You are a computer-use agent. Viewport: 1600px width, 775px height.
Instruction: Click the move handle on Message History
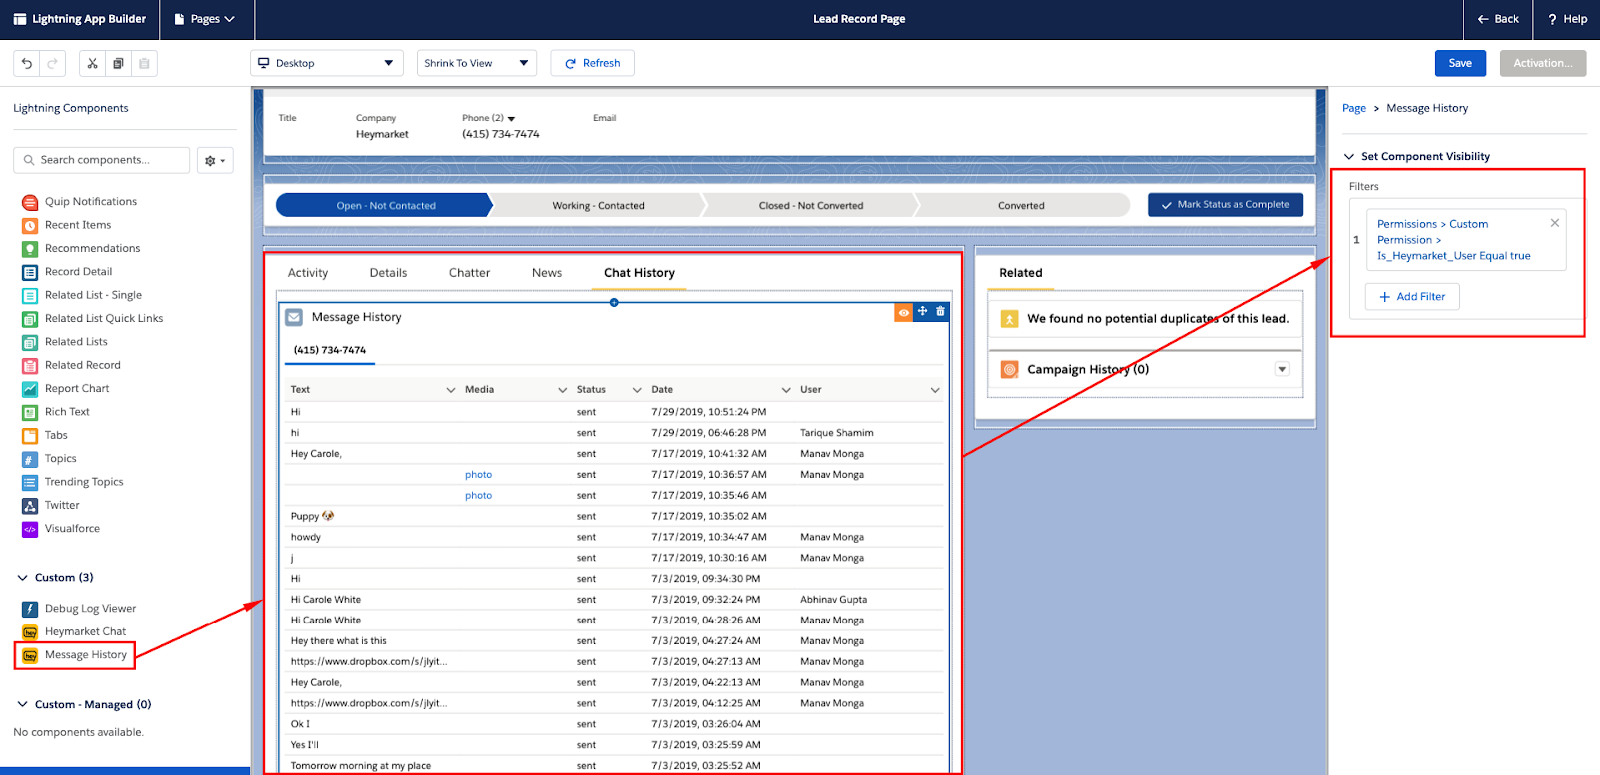[x=922, y=312]
